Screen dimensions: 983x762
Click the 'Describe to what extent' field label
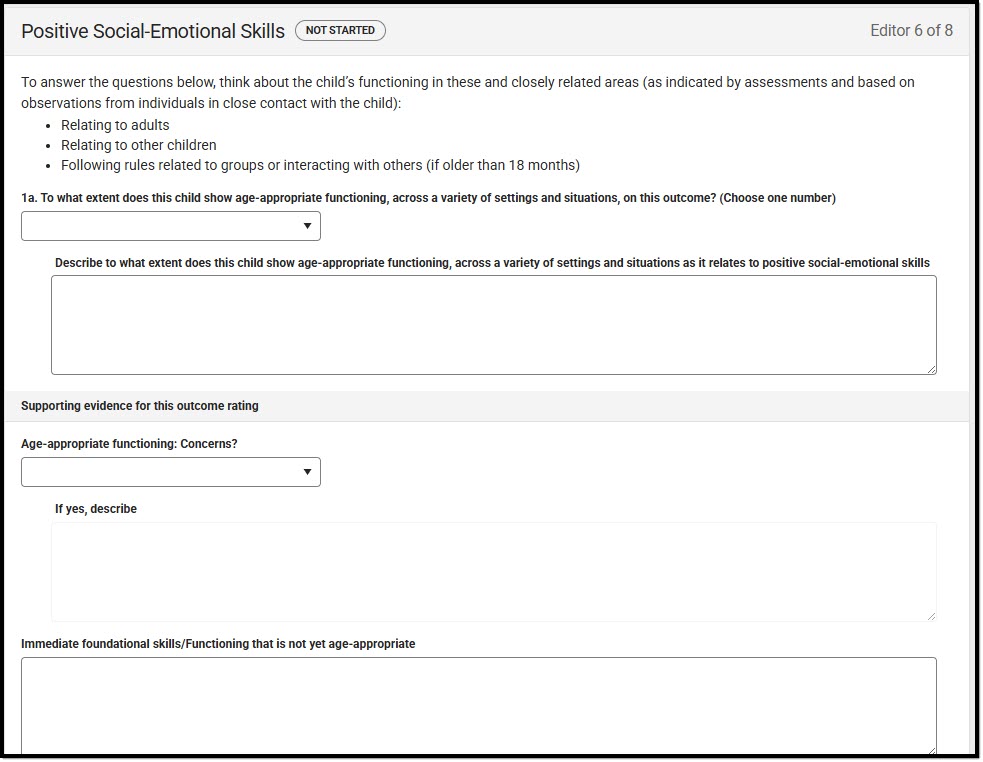492,263
